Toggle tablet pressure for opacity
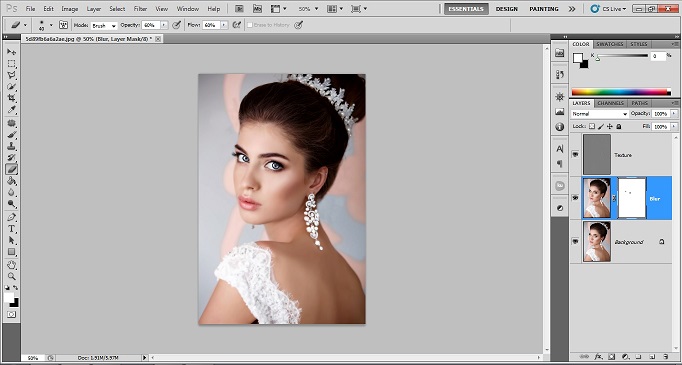 pyautogui.click(x=176, y=25)
